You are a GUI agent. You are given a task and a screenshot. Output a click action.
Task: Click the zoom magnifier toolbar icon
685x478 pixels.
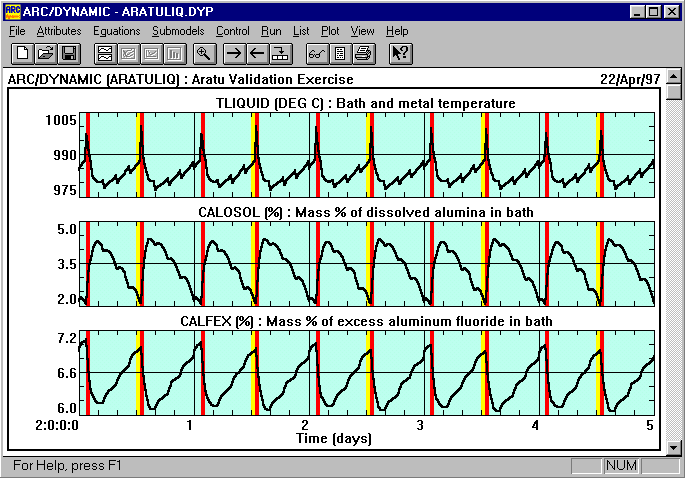click(203, 53)
